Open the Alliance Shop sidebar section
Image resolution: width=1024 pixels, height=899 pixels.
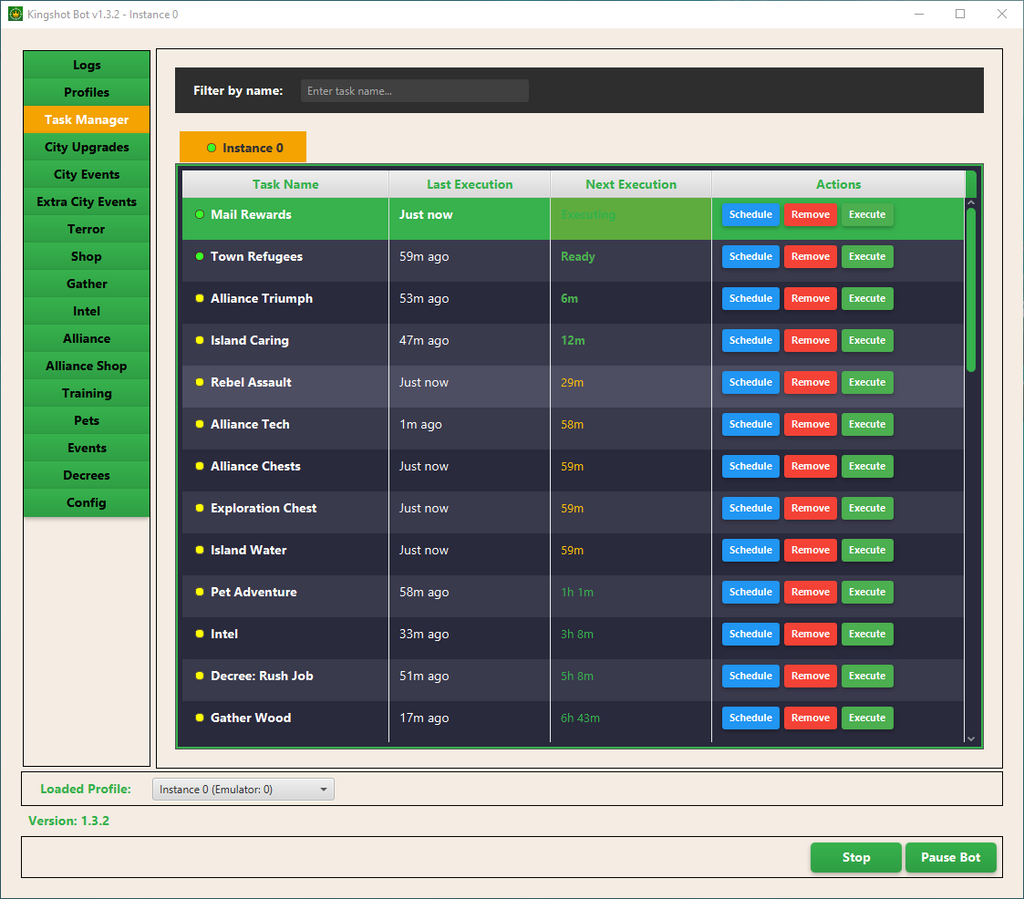click(87, 366)
